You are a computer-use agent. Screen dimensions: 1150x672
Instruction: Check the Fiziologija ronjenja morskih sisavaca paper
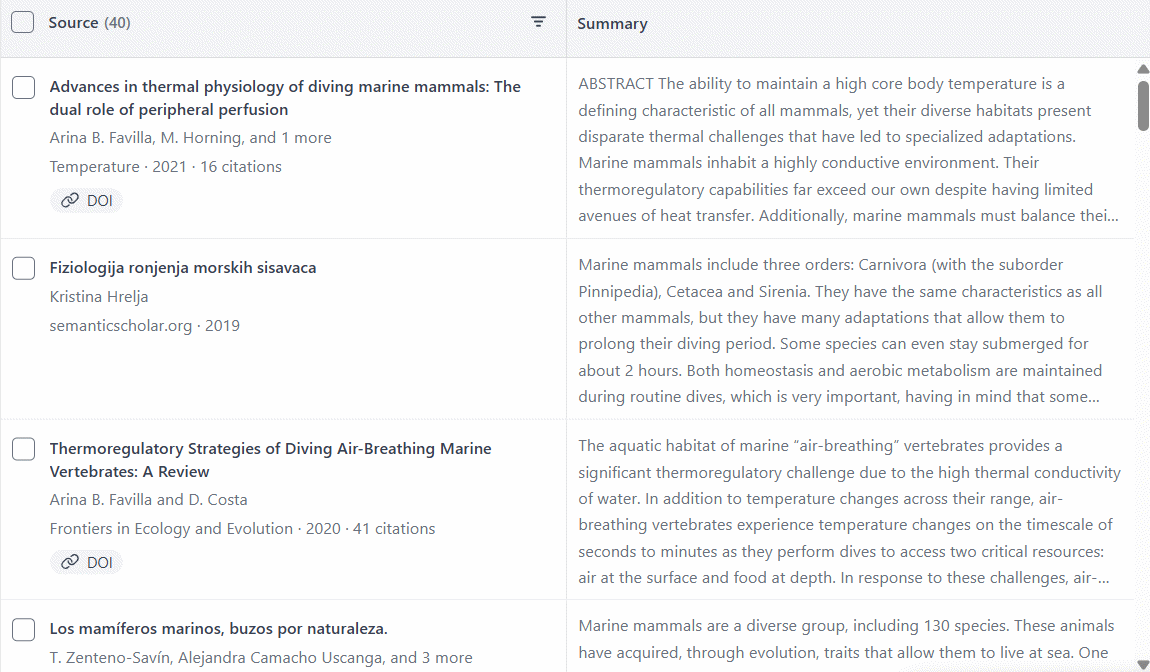tap(24, 268)
